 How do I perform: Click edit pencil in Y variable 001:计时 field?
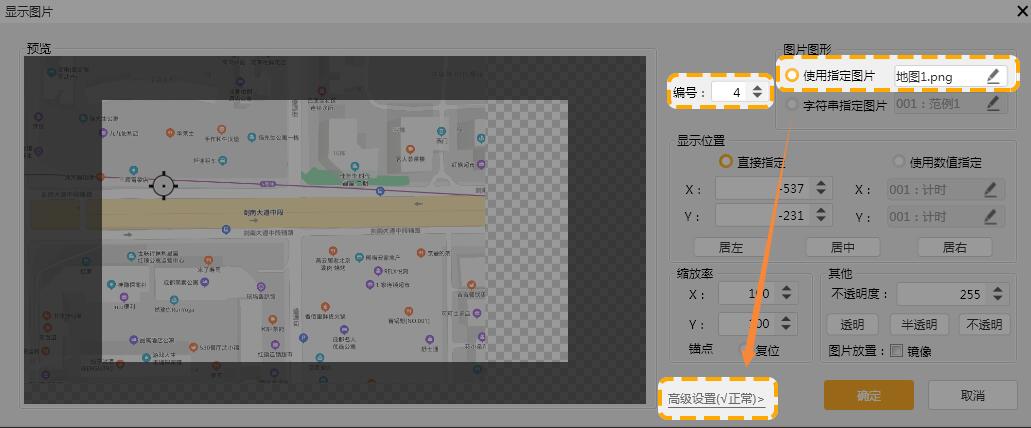(x=992, y=216)
